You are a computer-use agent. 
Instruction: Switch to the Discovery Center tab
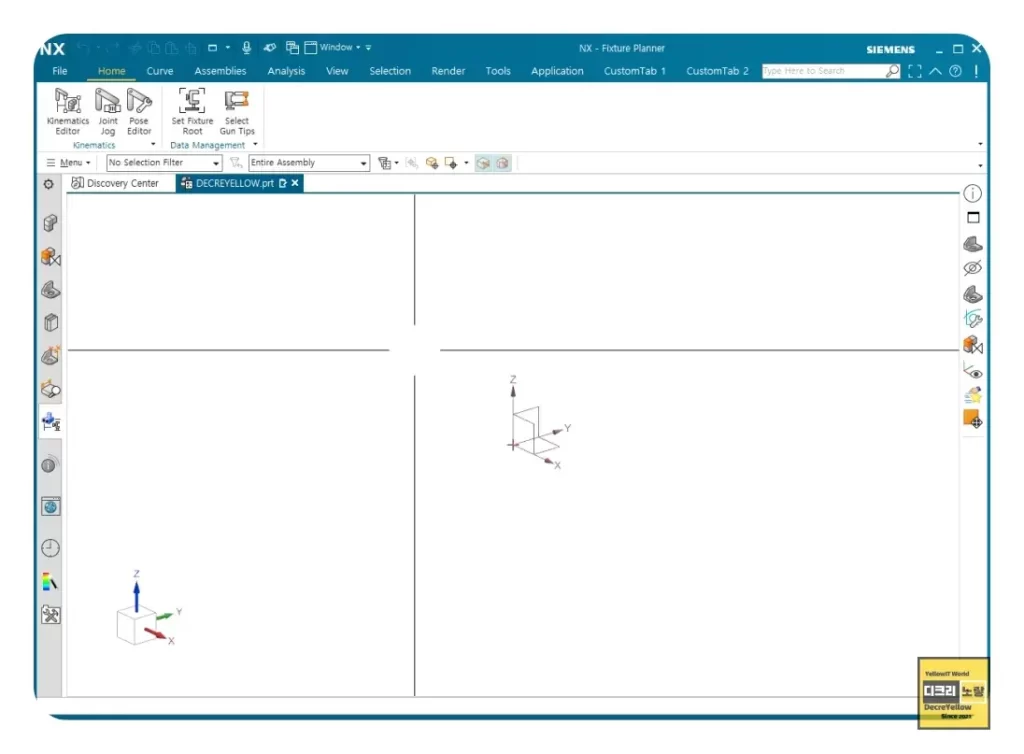[x=115, y=183]
